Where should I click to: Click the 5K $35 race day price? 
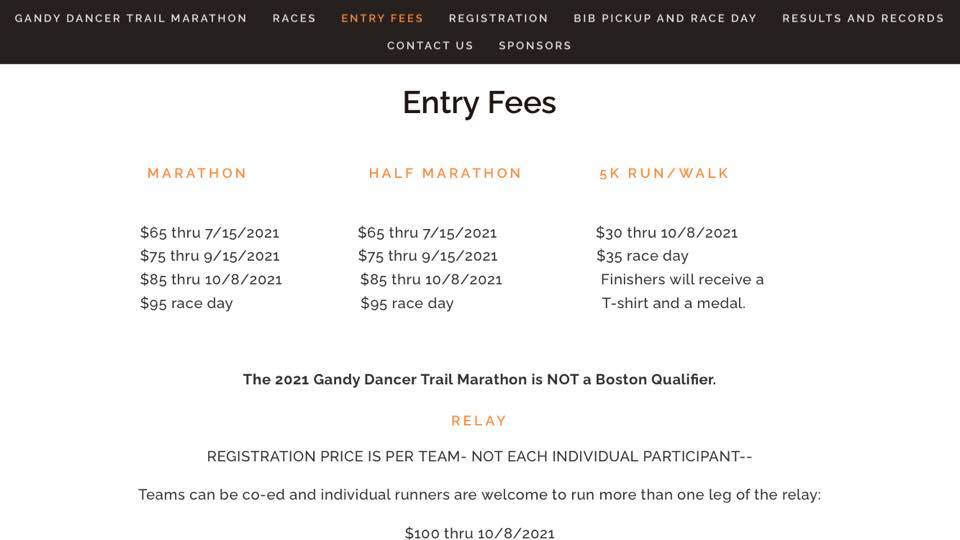[x=642, y=256]
